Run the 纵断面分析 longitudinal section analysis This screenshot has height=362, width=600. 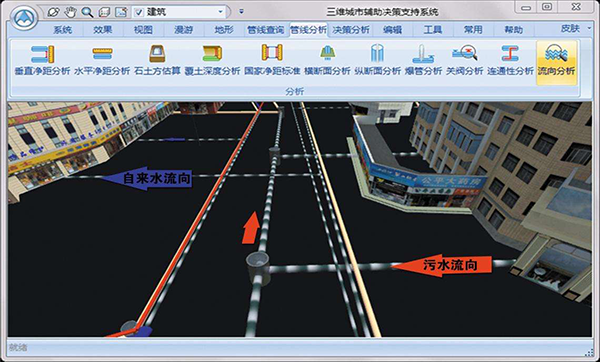click(x=377, y=60)
